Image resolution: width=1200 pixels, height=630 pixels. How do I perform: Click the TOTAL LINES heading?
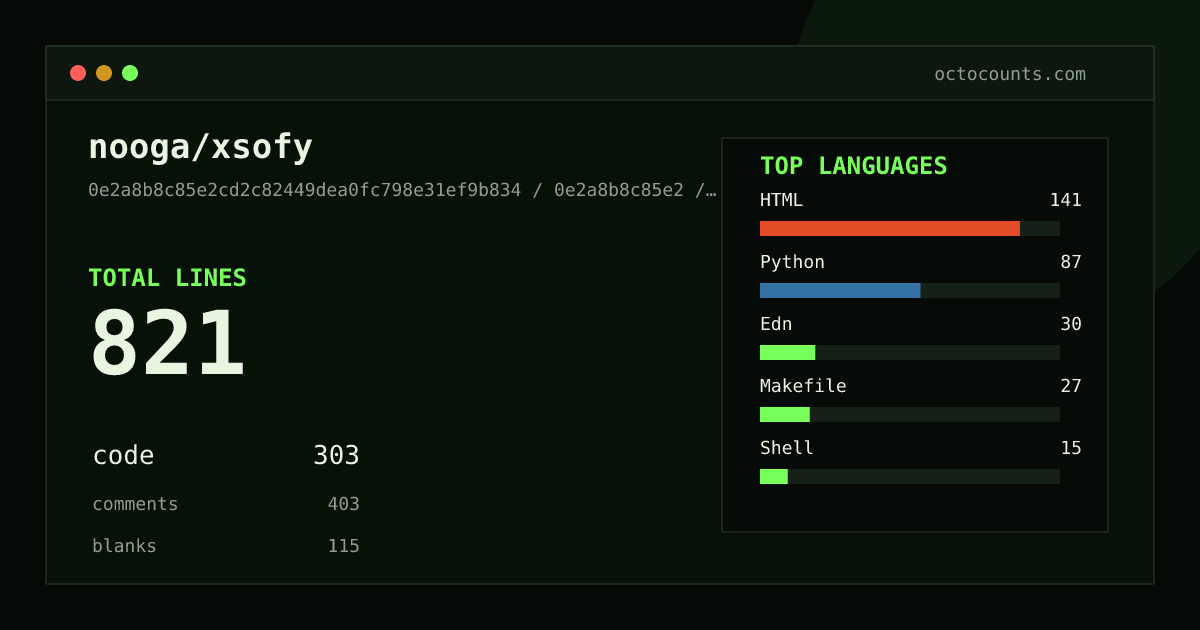(x=167, y=278)
